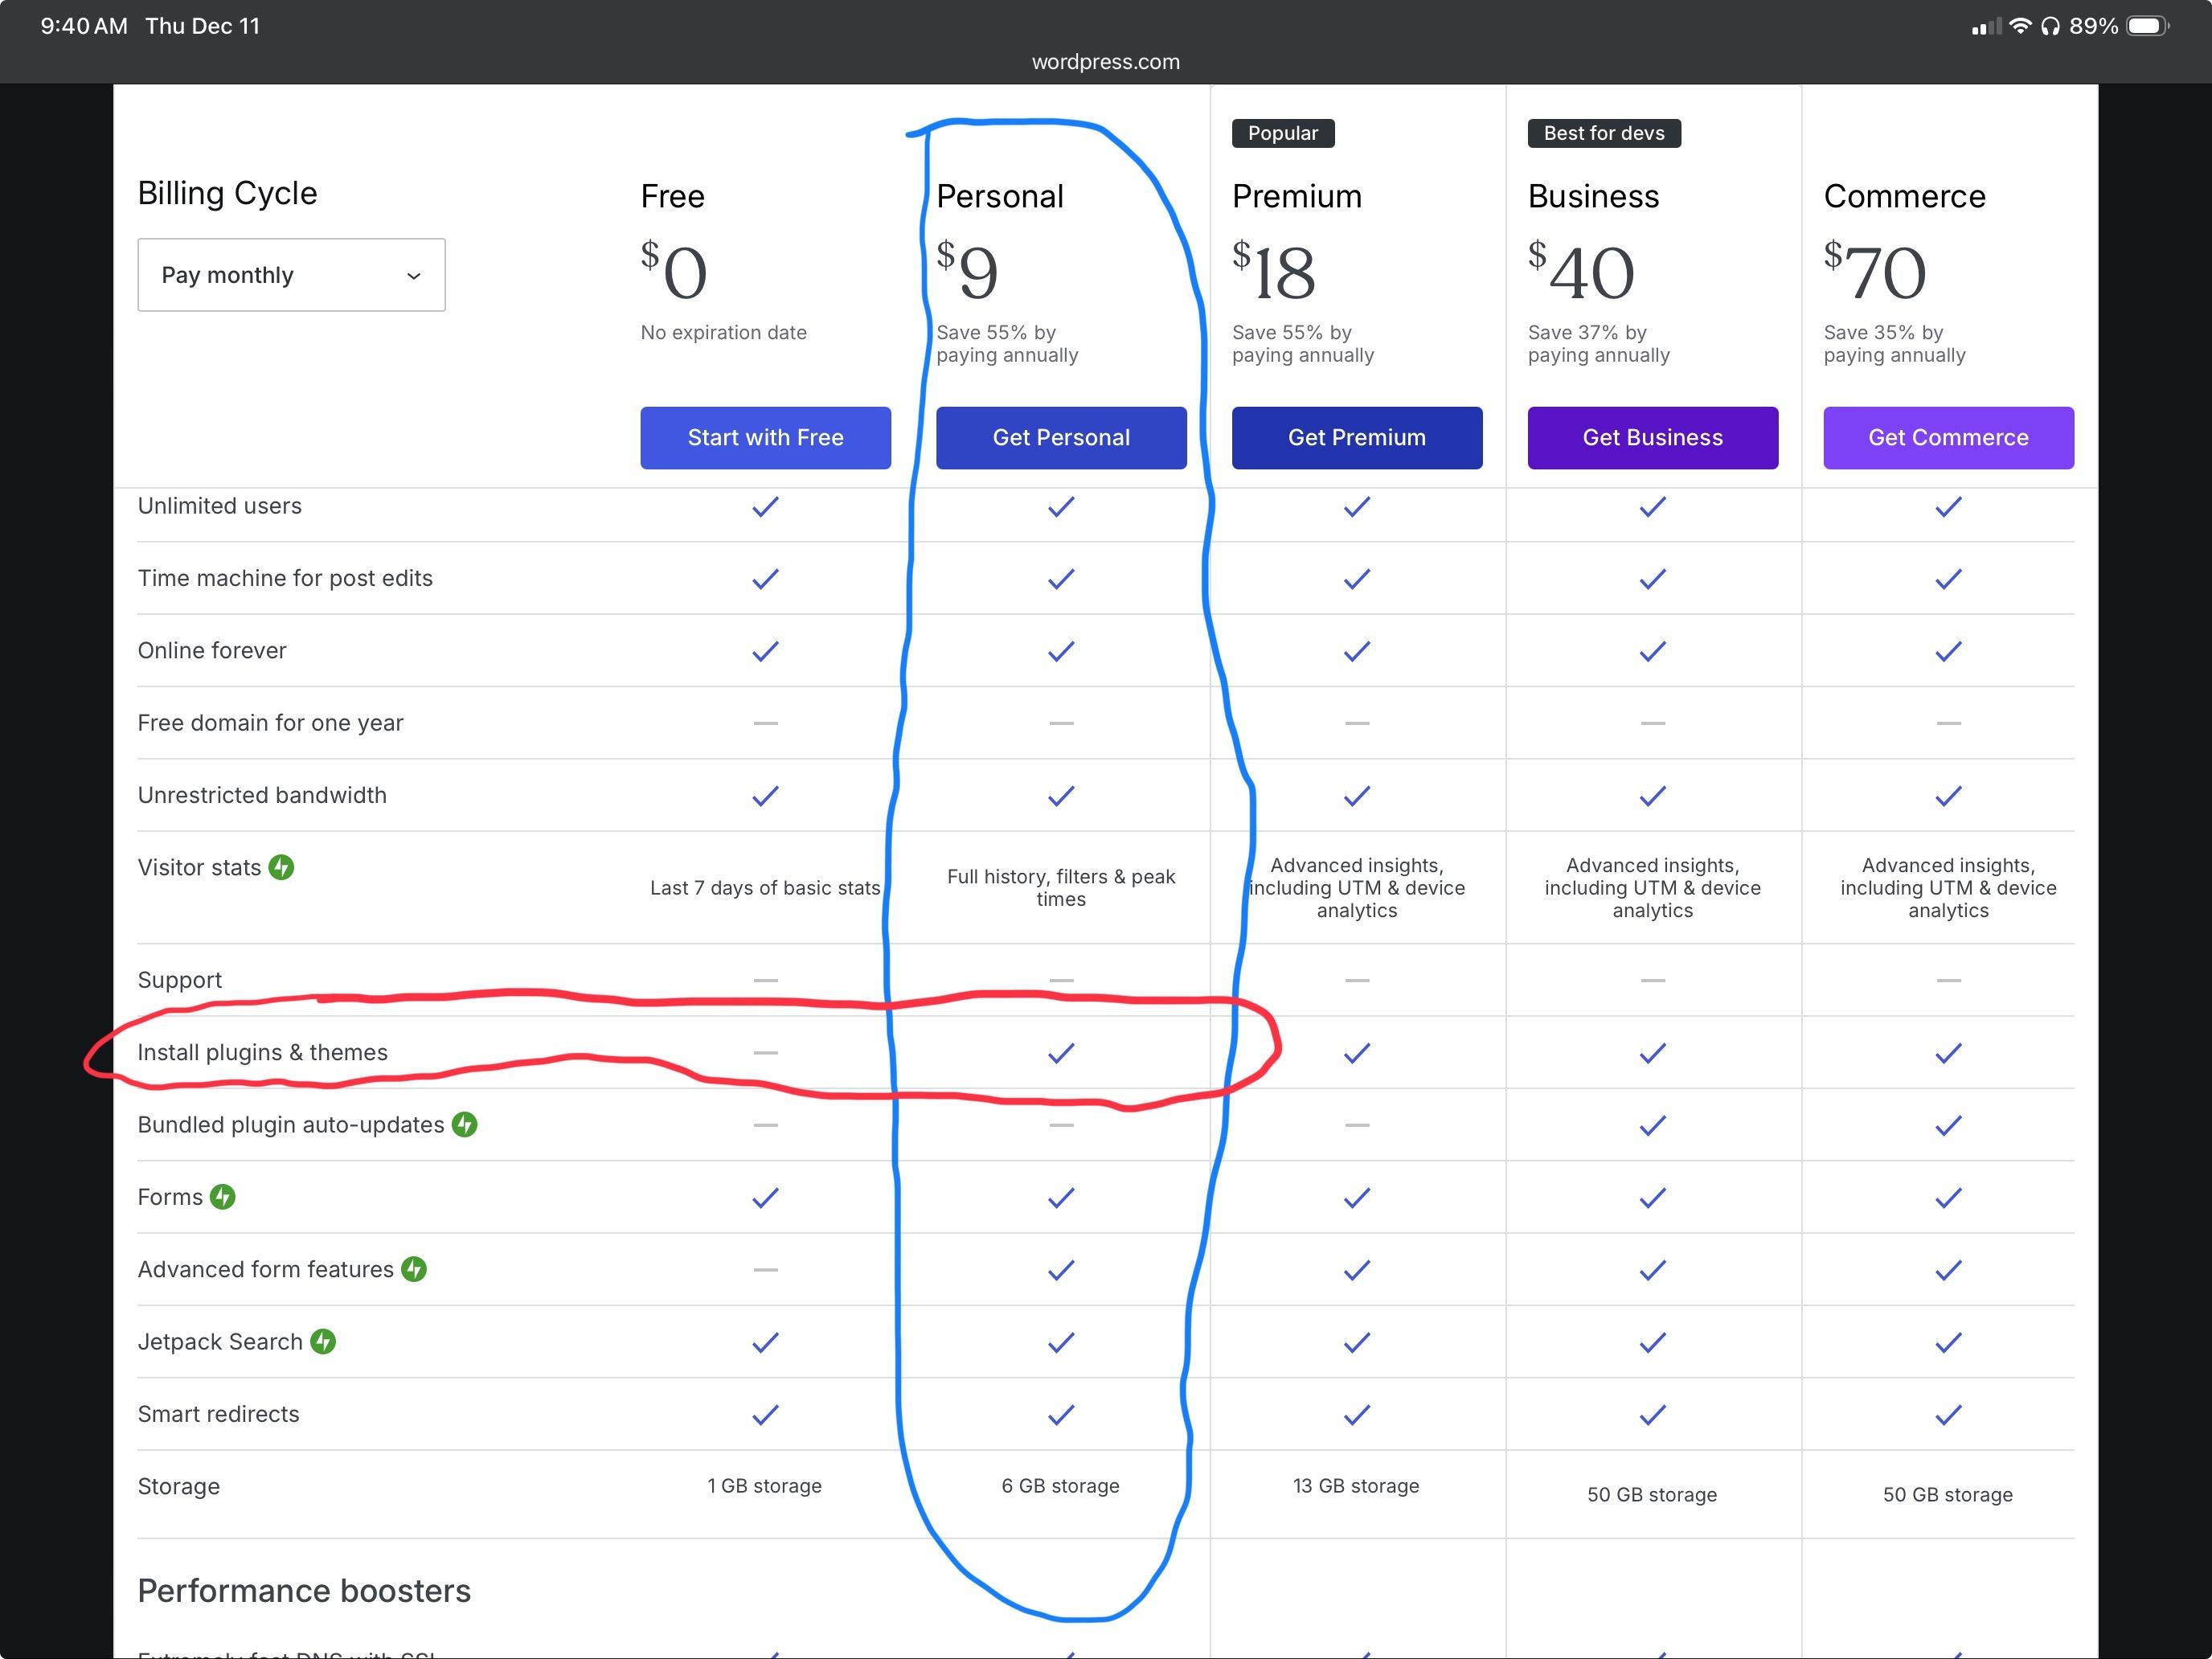Viewport: 2212px width, 1659px height.
Task: Click green Jetpack icon beside Forms
Action: click(x=222, y=1196)
